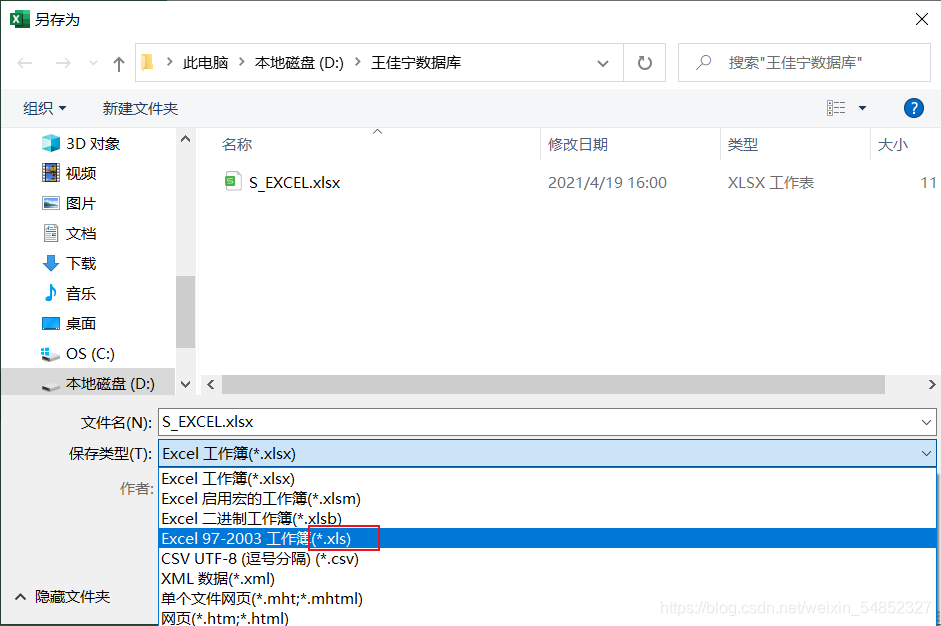Choose 单个文件网页(*.mht;*.mhtml) option

coord(547,598)
